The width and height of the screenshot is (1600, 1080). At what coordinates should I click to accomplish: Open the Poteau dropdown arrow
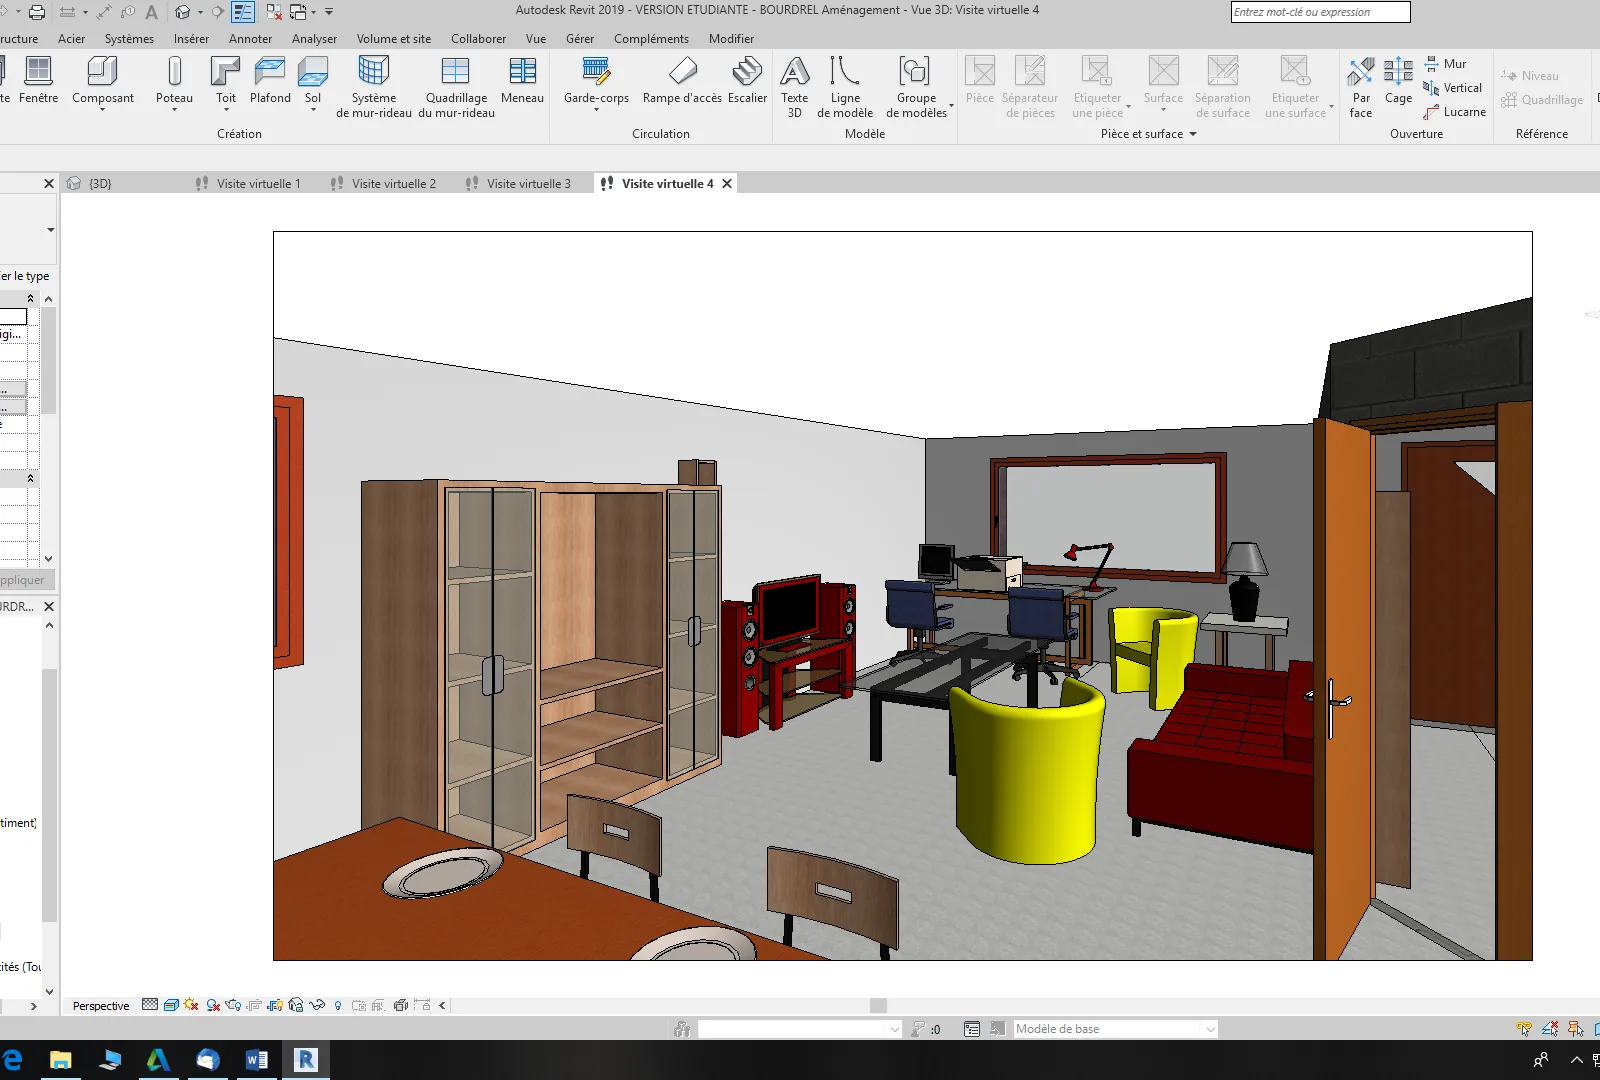click(x=174, y=110)
